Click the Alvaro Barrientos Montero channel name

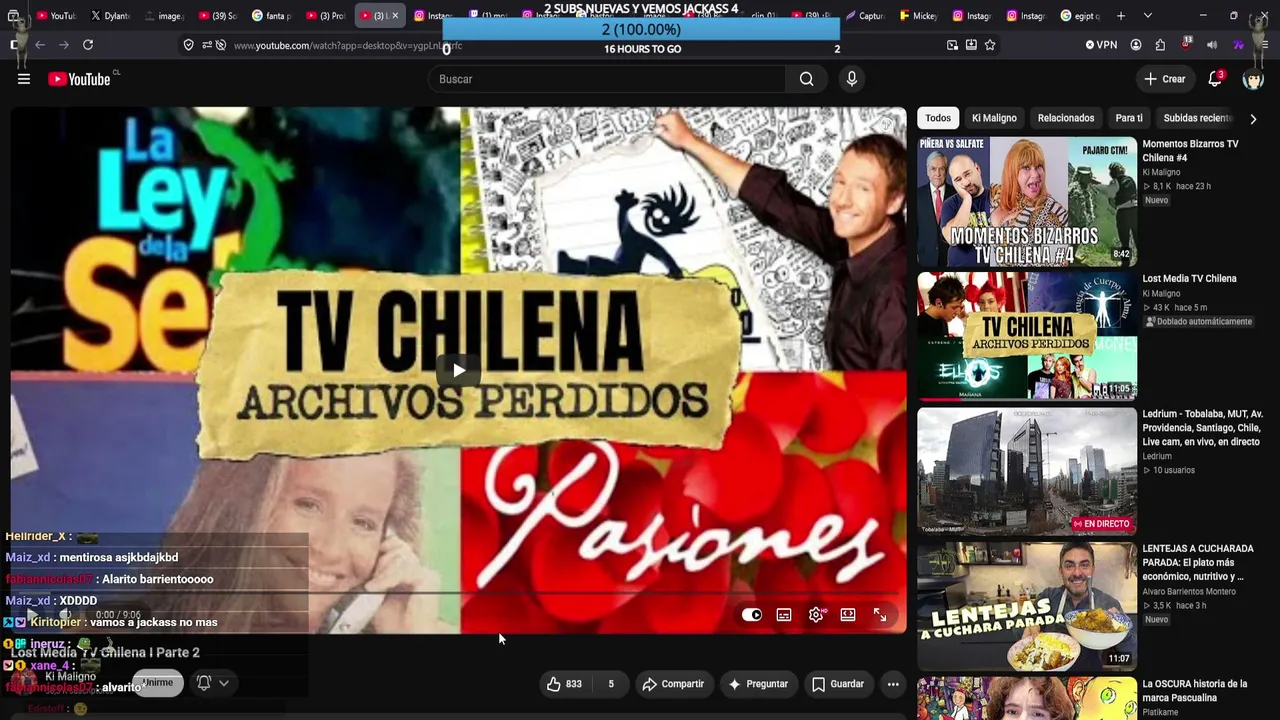pyautogui.click(x=1189, y=592)
